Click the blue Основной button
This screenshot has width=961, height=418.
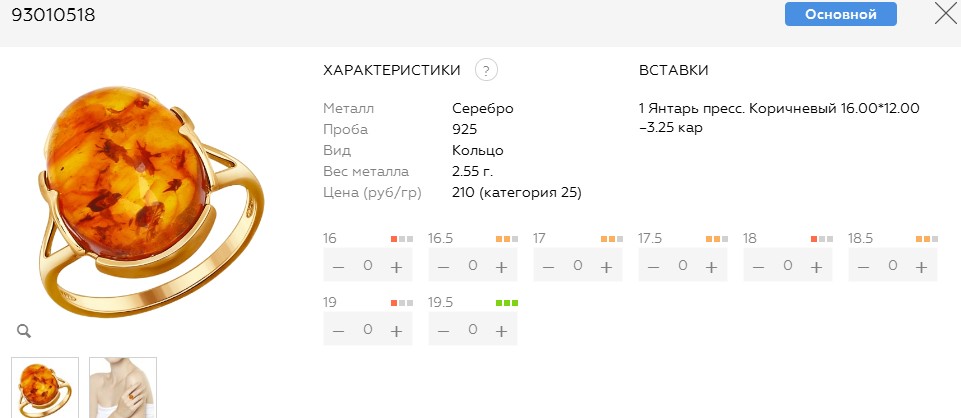[x=840, y=14]
